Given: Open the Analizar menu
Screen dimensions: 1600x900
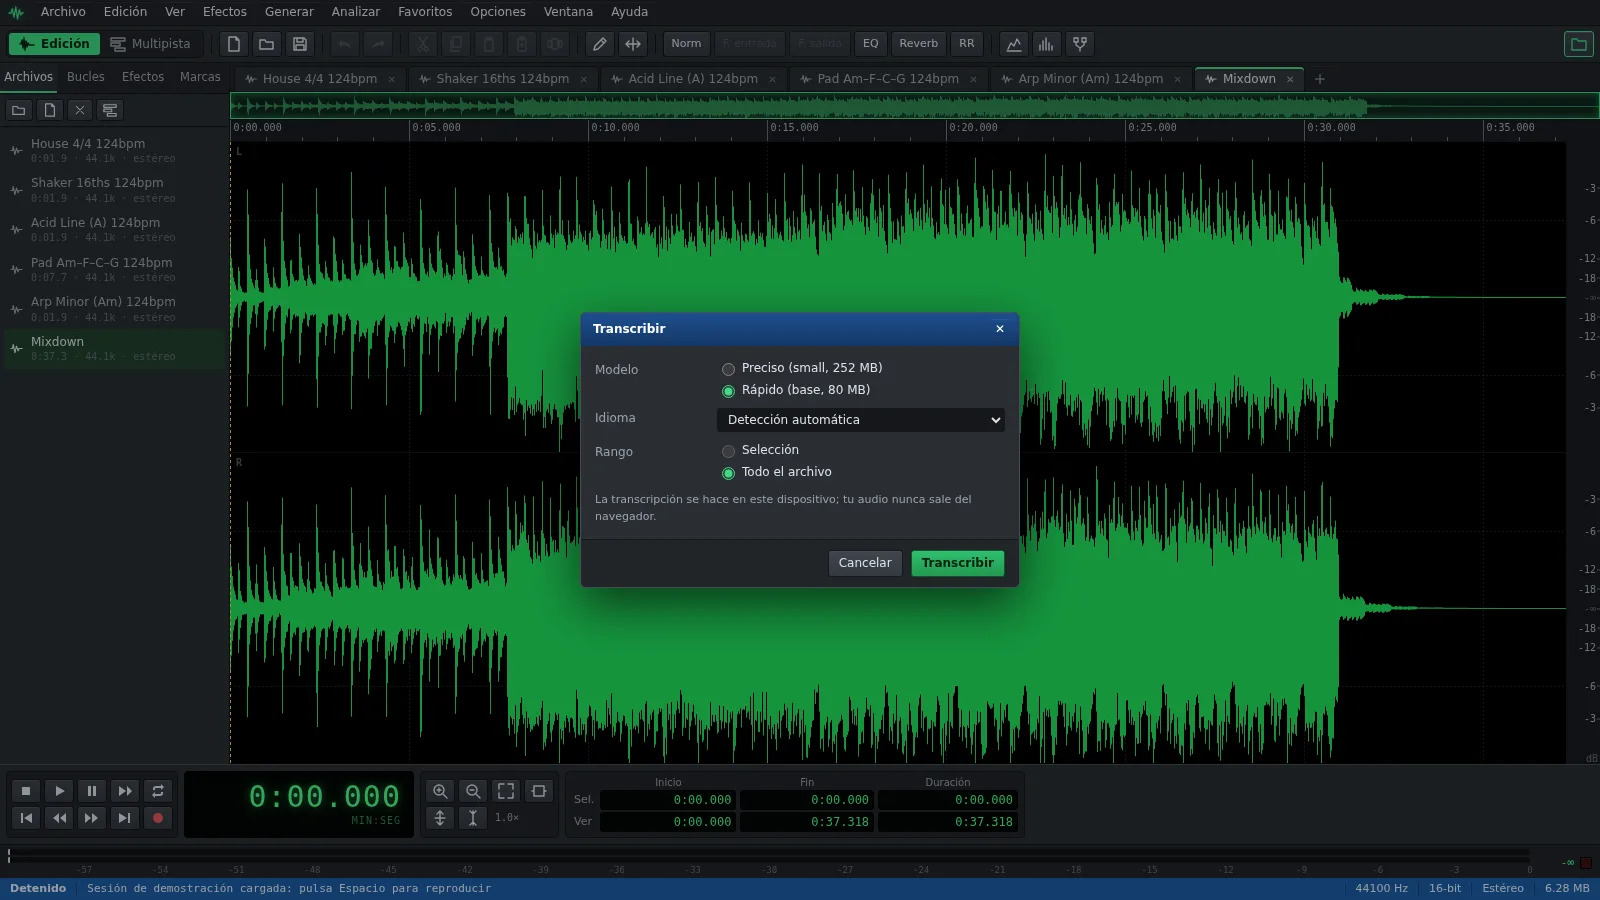Looking at the screenshot, I should 356,12.
